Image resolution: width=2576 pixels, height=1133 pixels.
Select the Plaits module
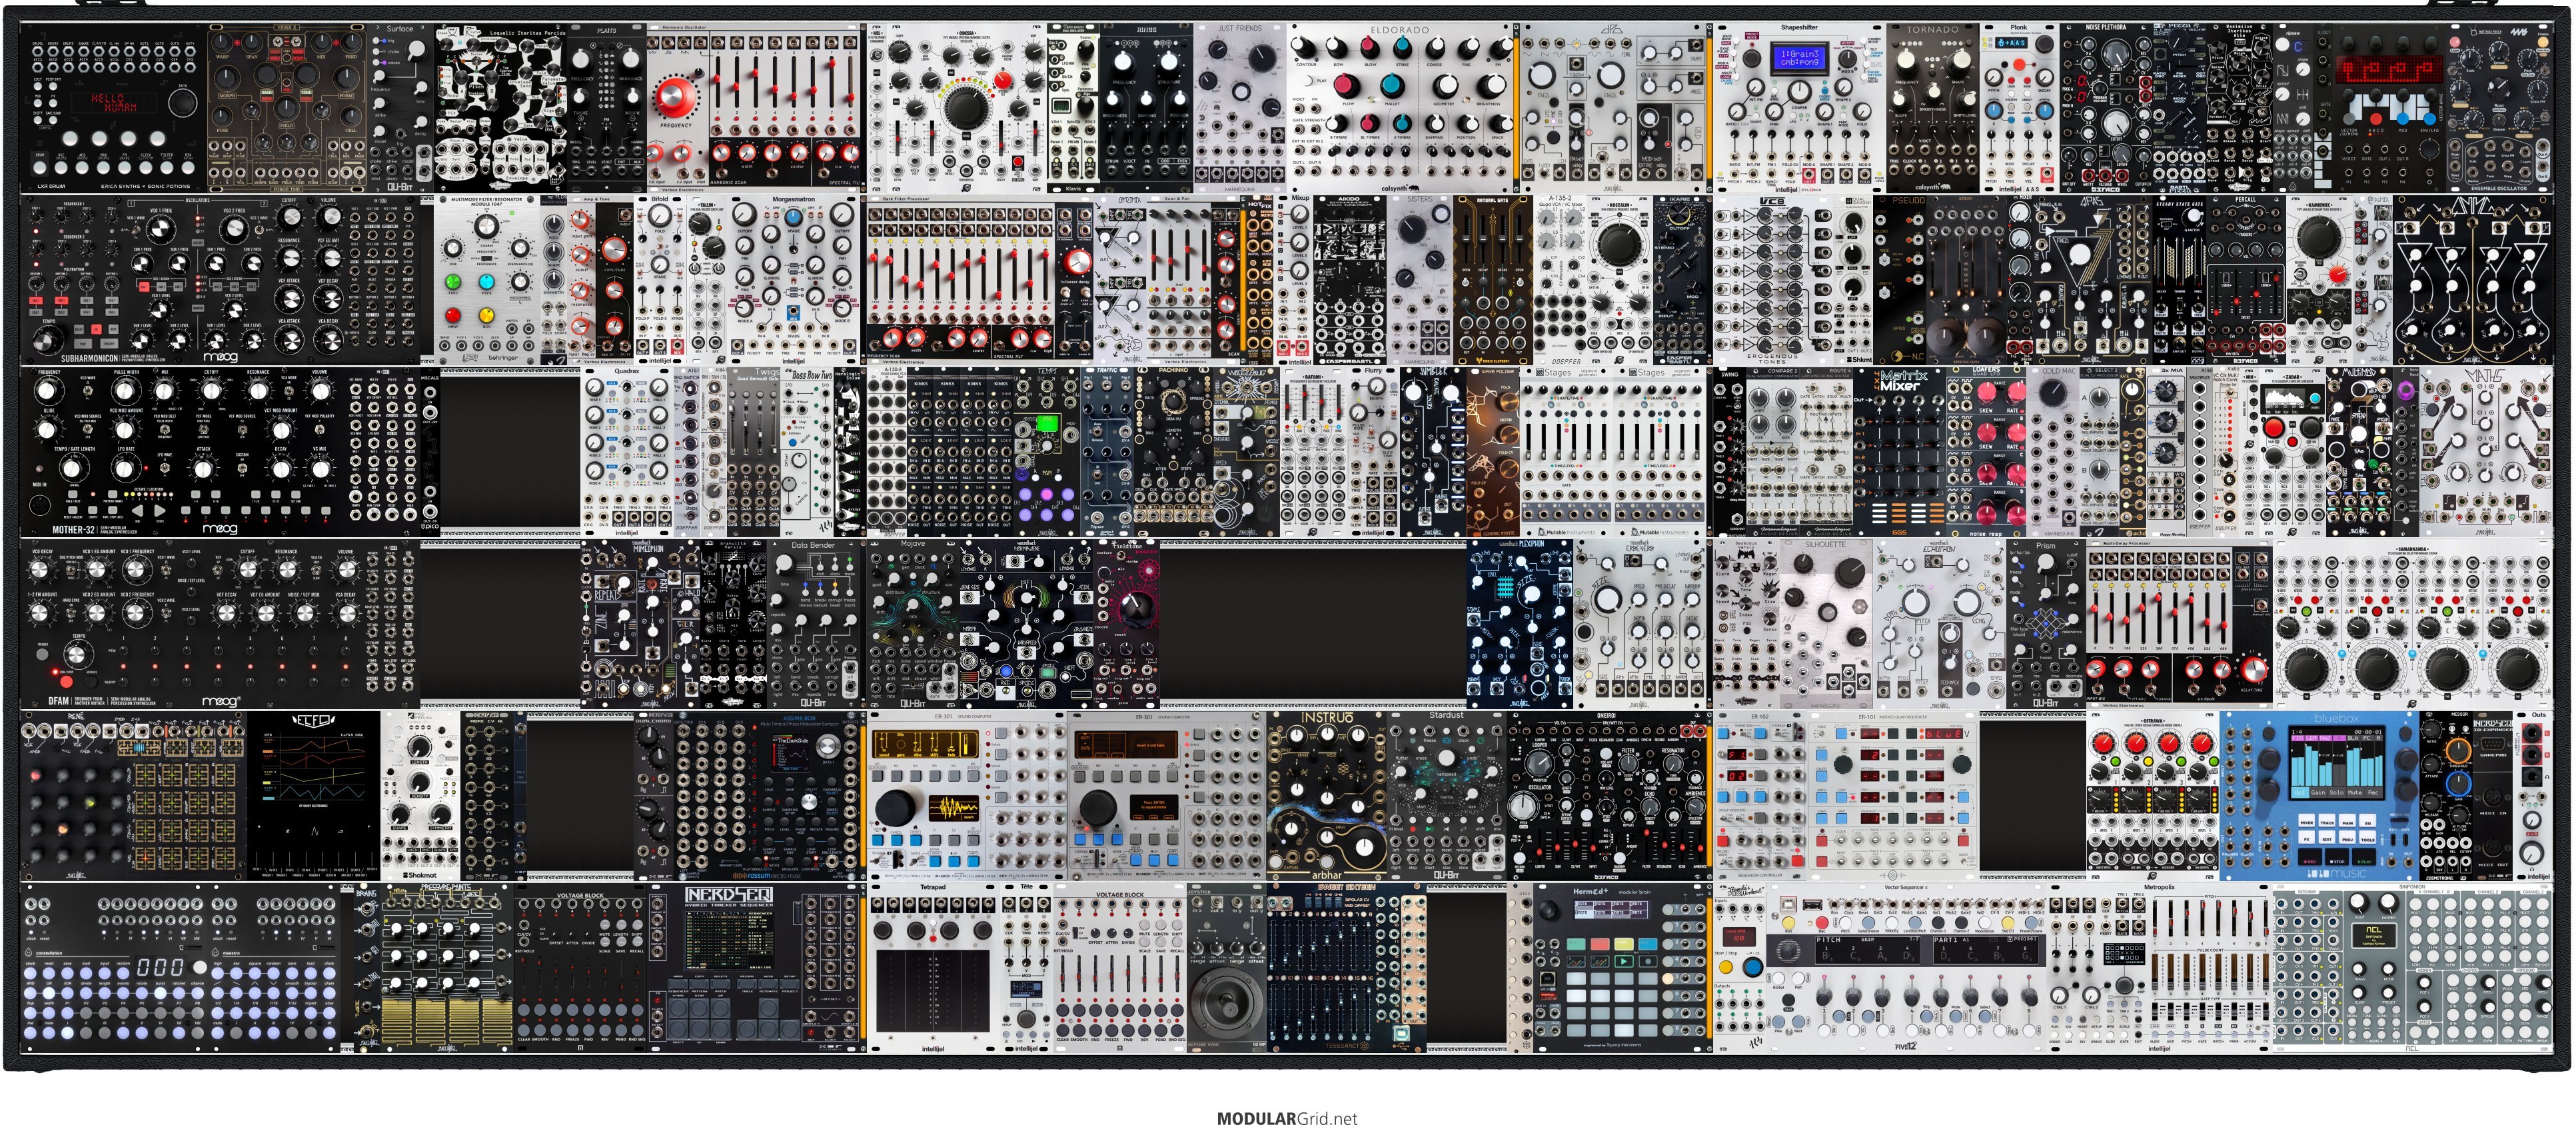(606, 108)
